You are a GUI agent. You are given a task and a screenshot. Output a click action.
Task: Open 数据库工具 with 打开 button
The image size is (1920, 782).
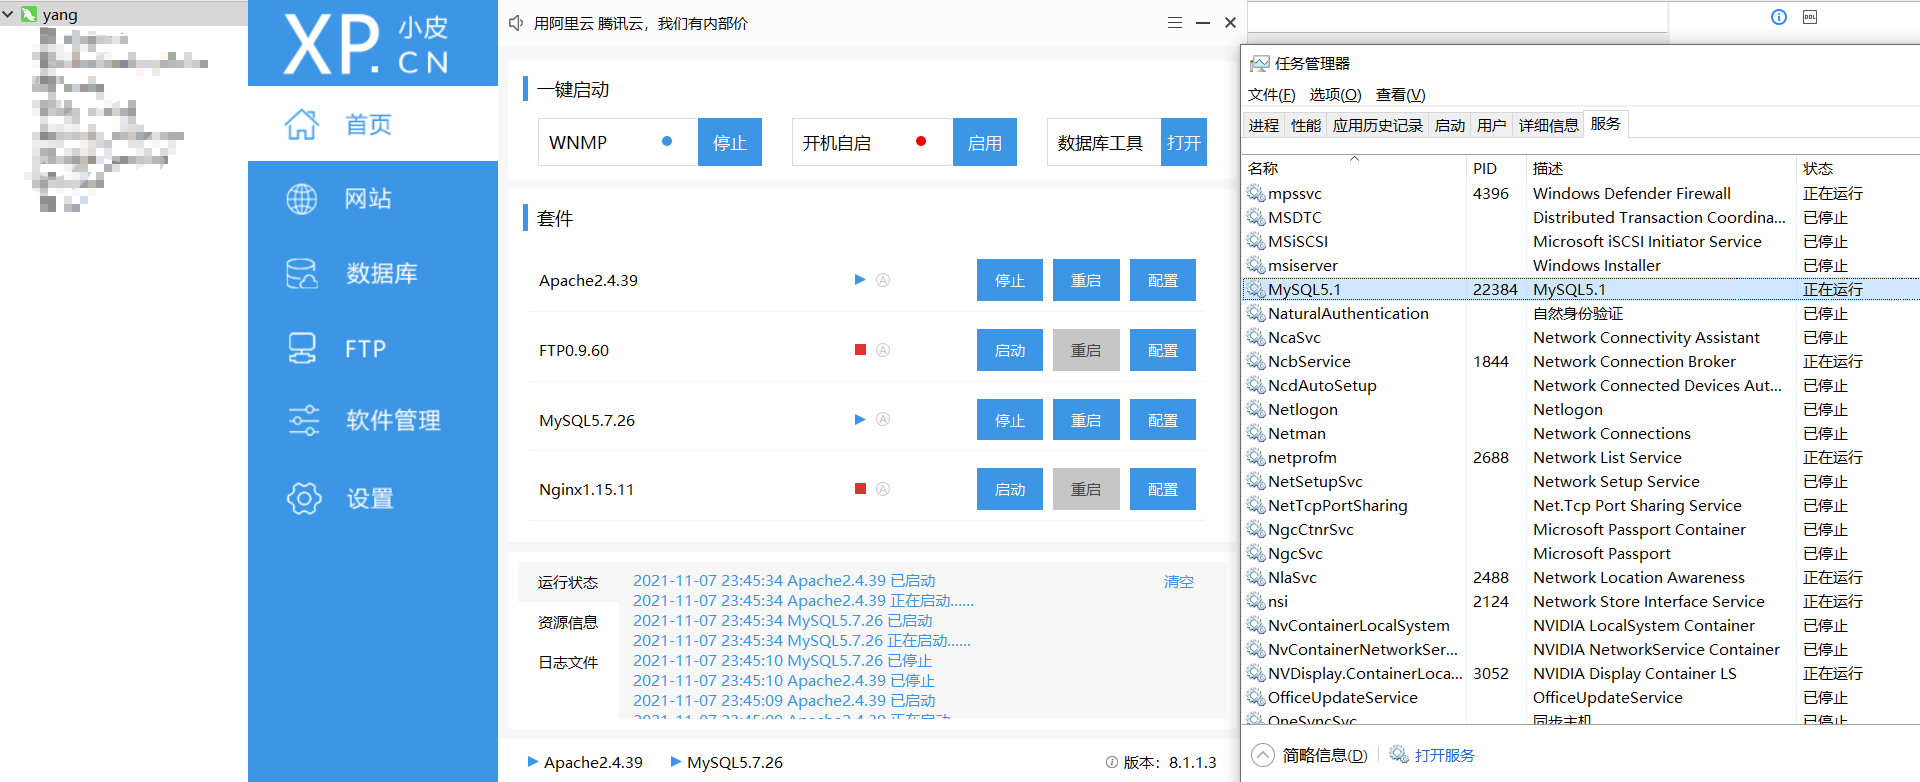point(1184,142)
